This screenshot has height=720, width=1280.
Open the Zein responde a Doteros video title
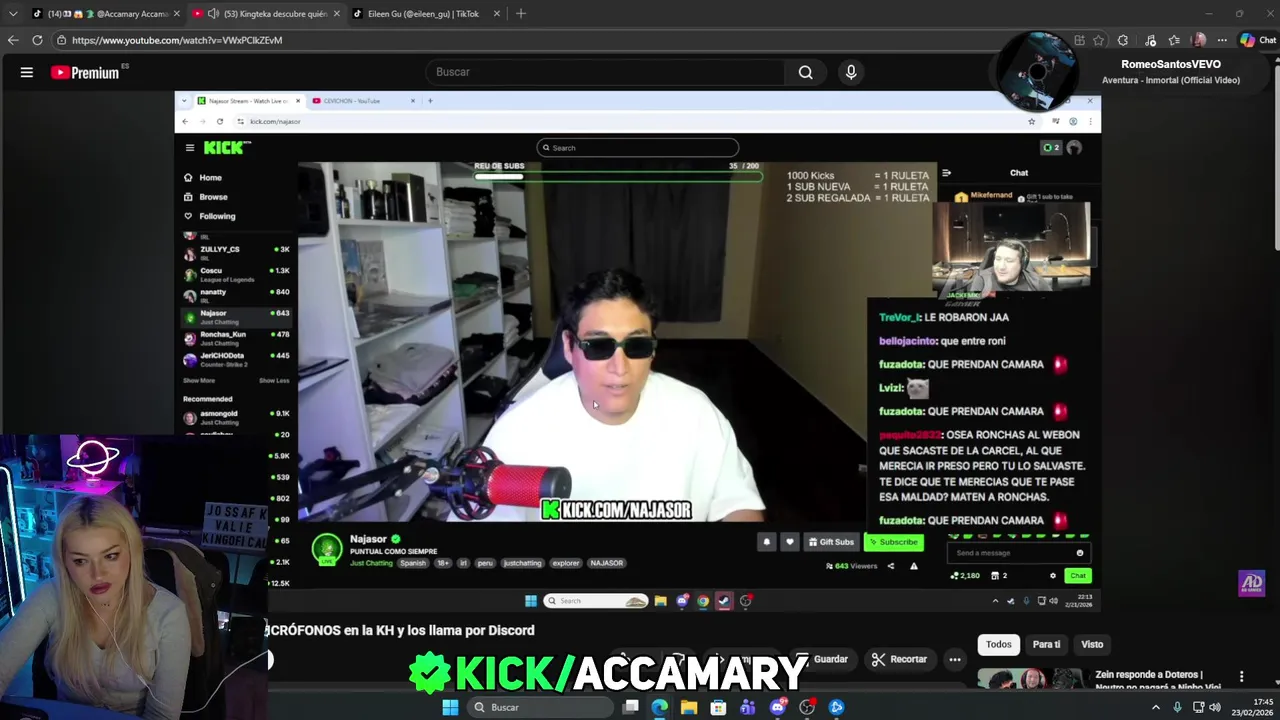coord(1158,680)
